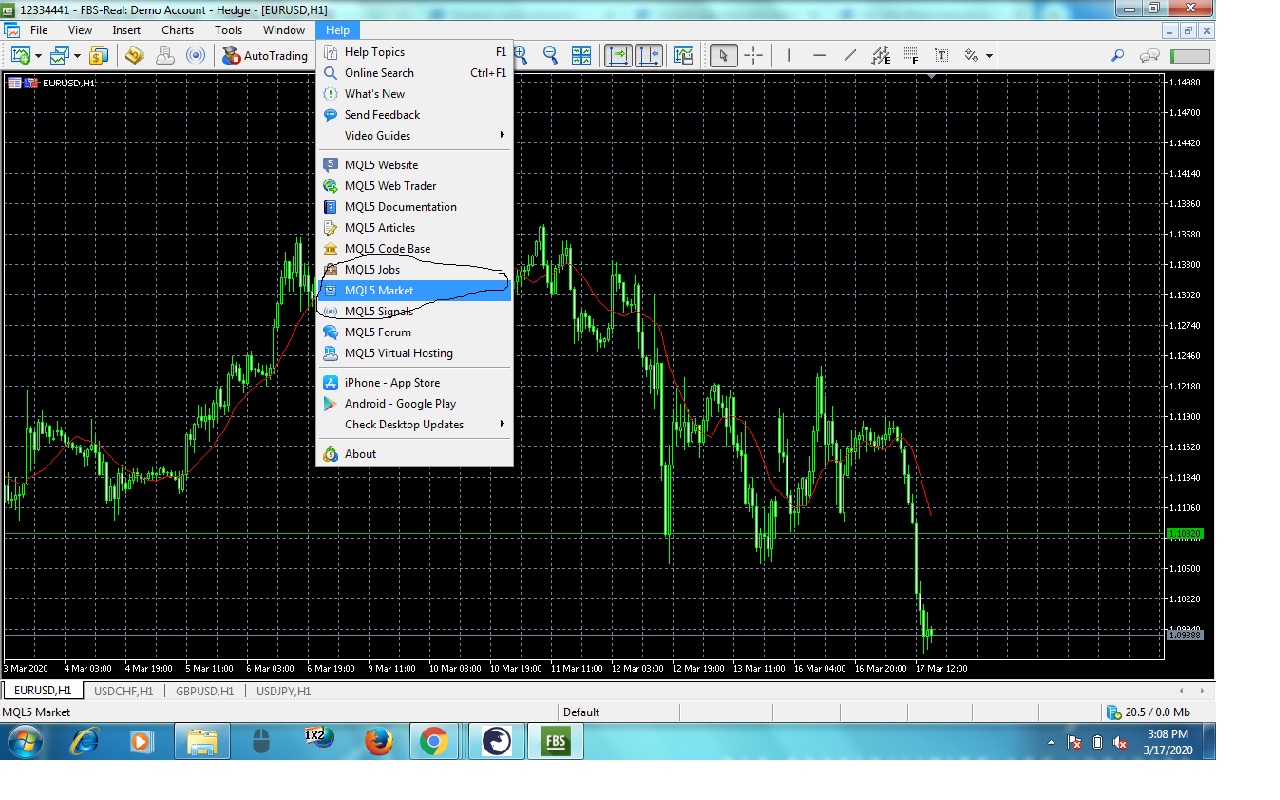
Task: Open the Charts menu
Action: [x=178, y=30]
